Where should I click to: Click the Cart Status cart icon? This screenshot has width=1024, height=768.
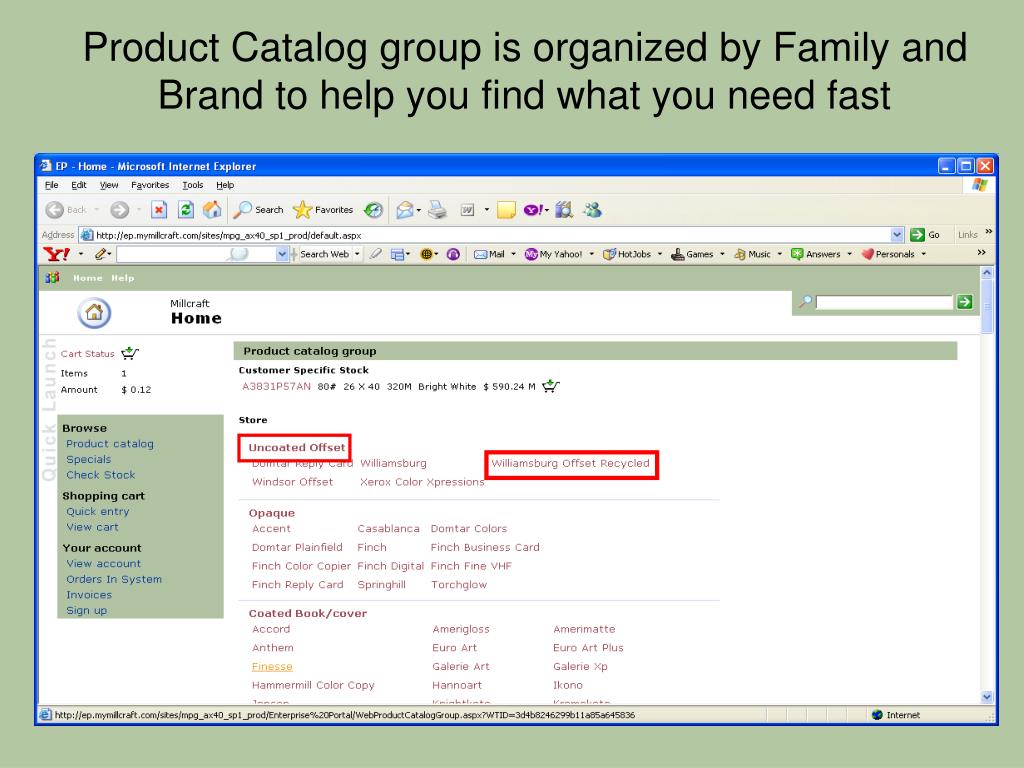click(130, 353)
